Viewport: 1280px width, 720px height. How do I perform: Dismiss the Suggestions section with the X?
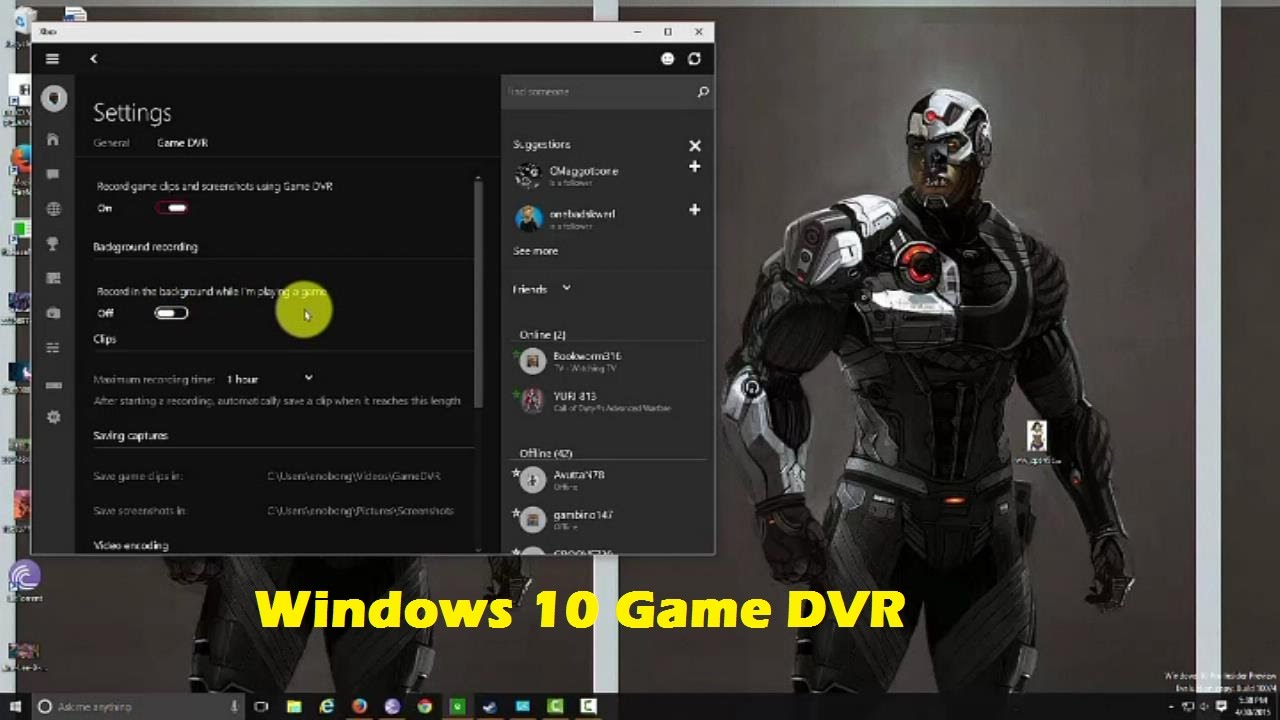(695, 146)
